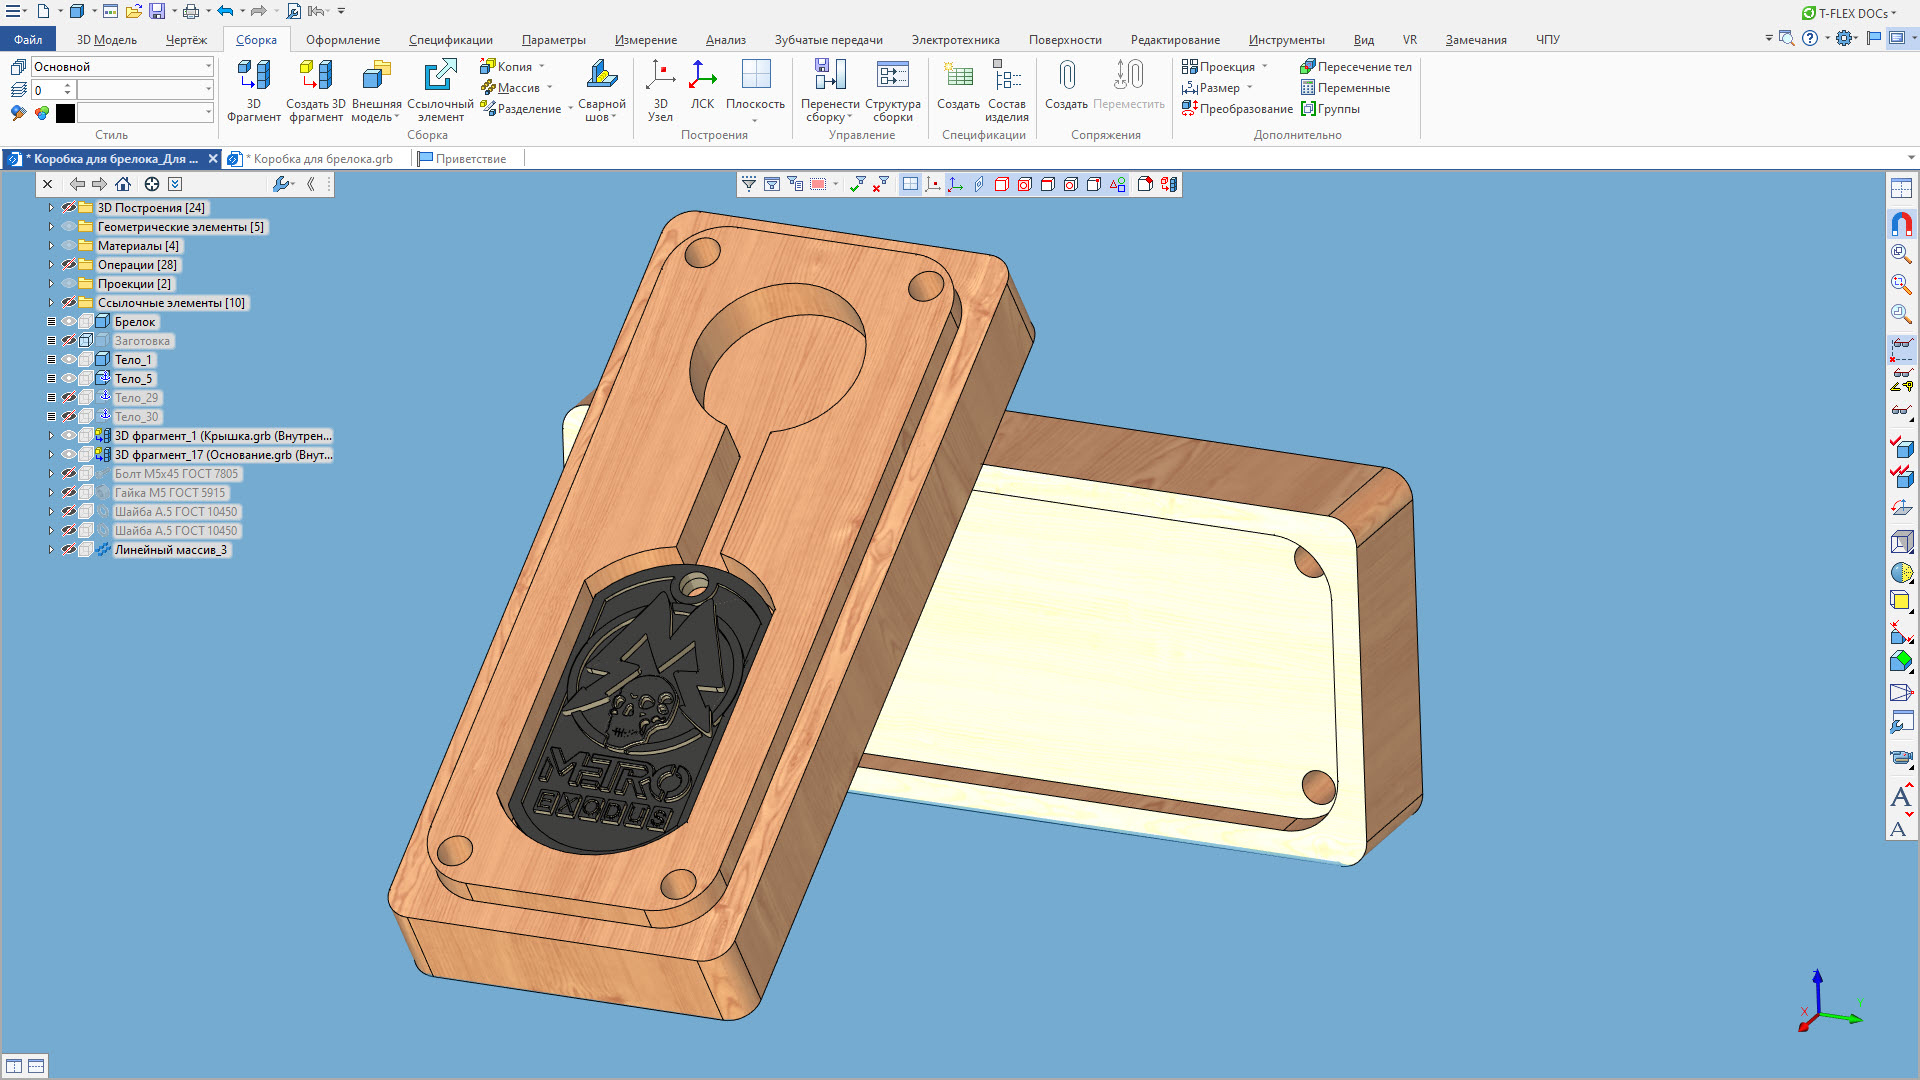Click the large letter A icon in right toolbar
1920x1080 pixels.
1901,797
